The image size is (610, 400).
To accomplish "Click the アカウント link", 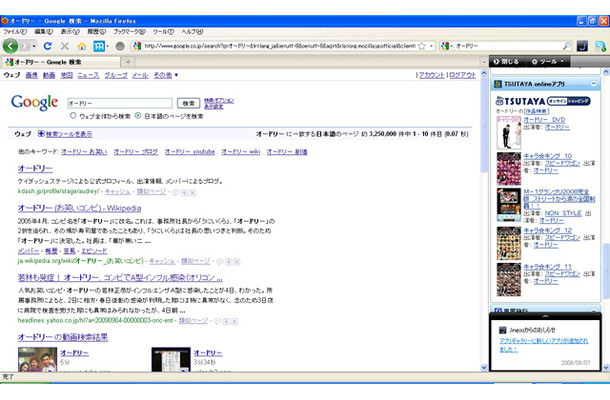I will (x=431, y=75).
